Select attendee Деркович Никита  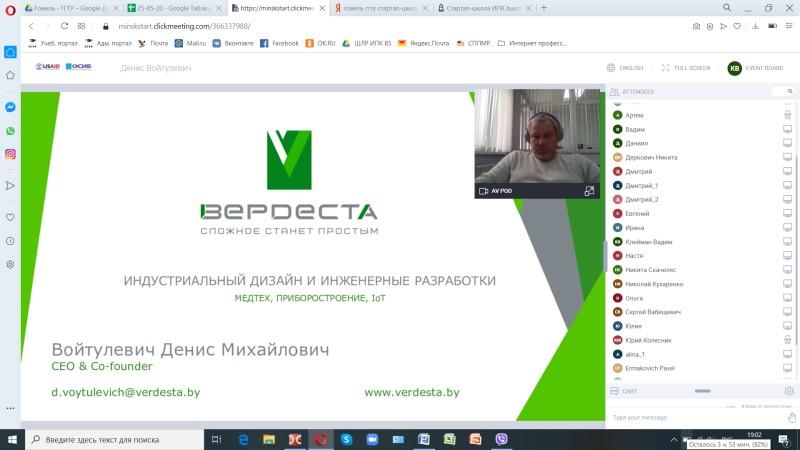click(651, 157)
